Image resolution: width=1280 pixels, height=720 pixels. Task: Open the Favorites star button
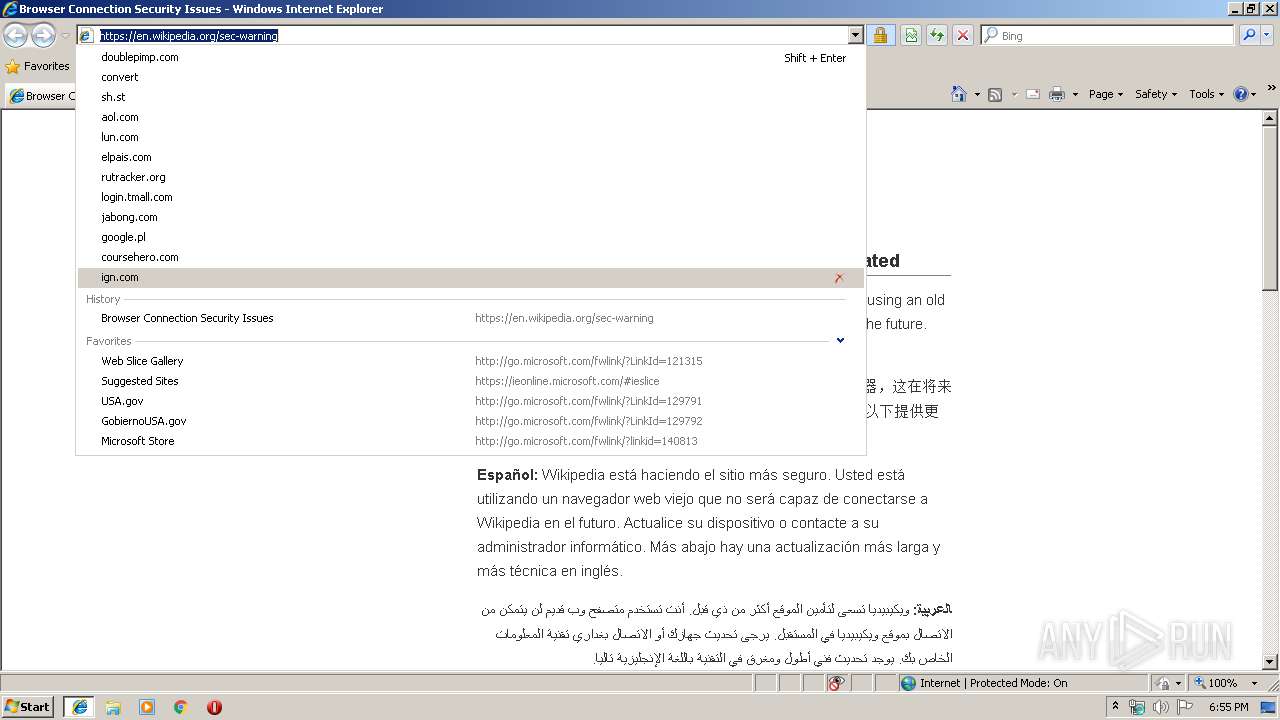click(x=38, y=66)
